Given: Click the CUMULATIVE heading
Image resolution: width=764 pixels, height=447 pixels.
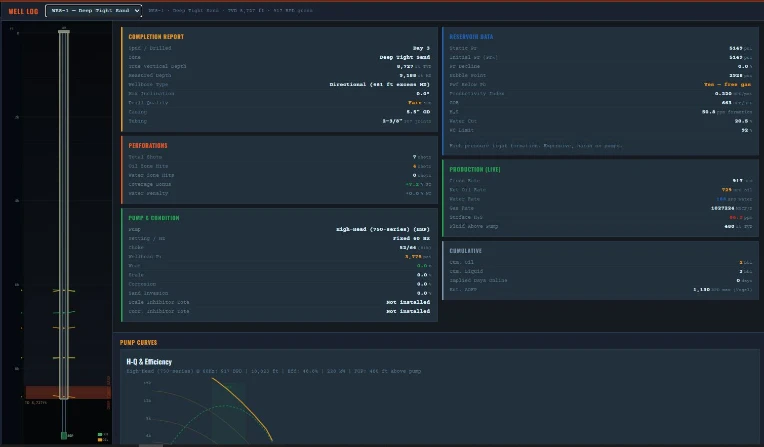Looking at the screenshot, I should (465, 251).
